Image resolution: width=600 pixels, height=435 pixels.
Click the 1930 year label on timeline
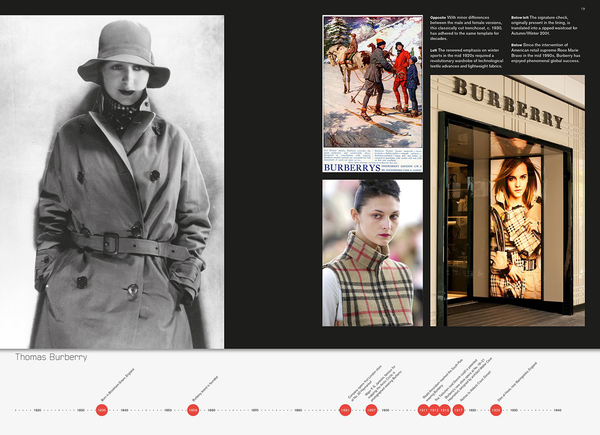point(514,410)
